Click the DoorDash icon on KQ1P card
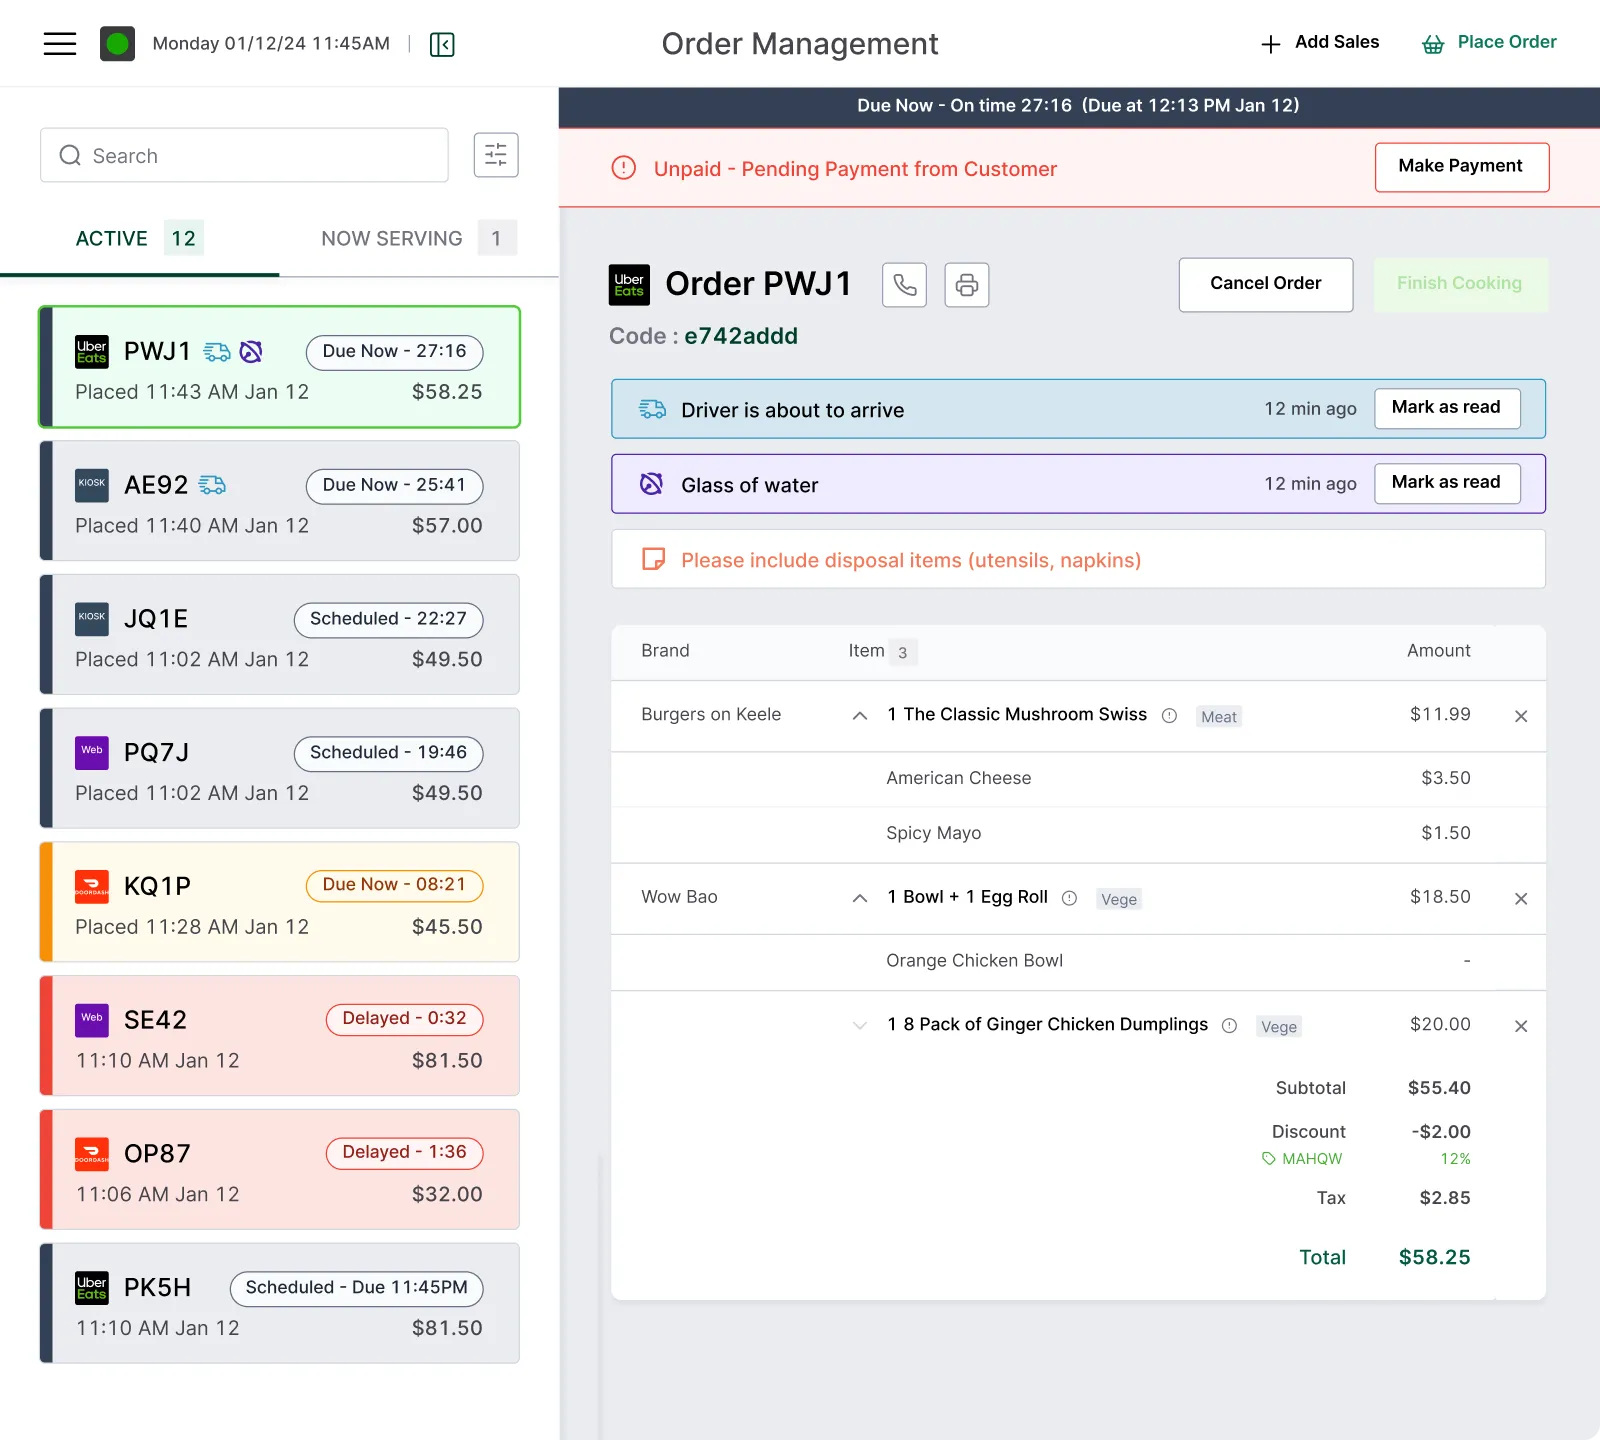 [x=92, y=886]
